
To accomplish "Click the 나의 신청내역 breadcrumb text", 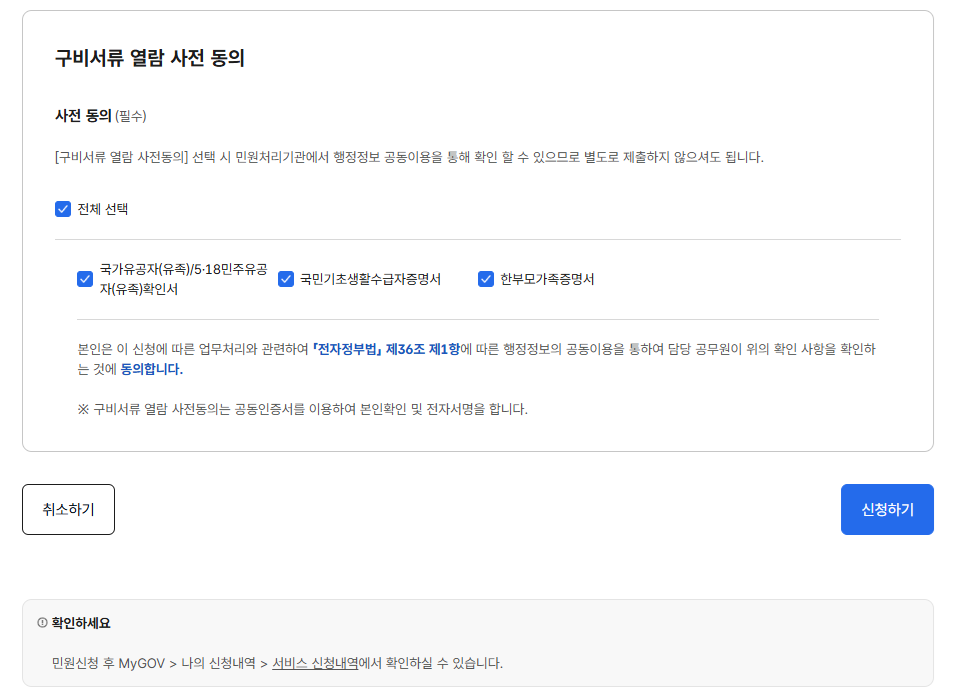I will [x=217, y=662].
